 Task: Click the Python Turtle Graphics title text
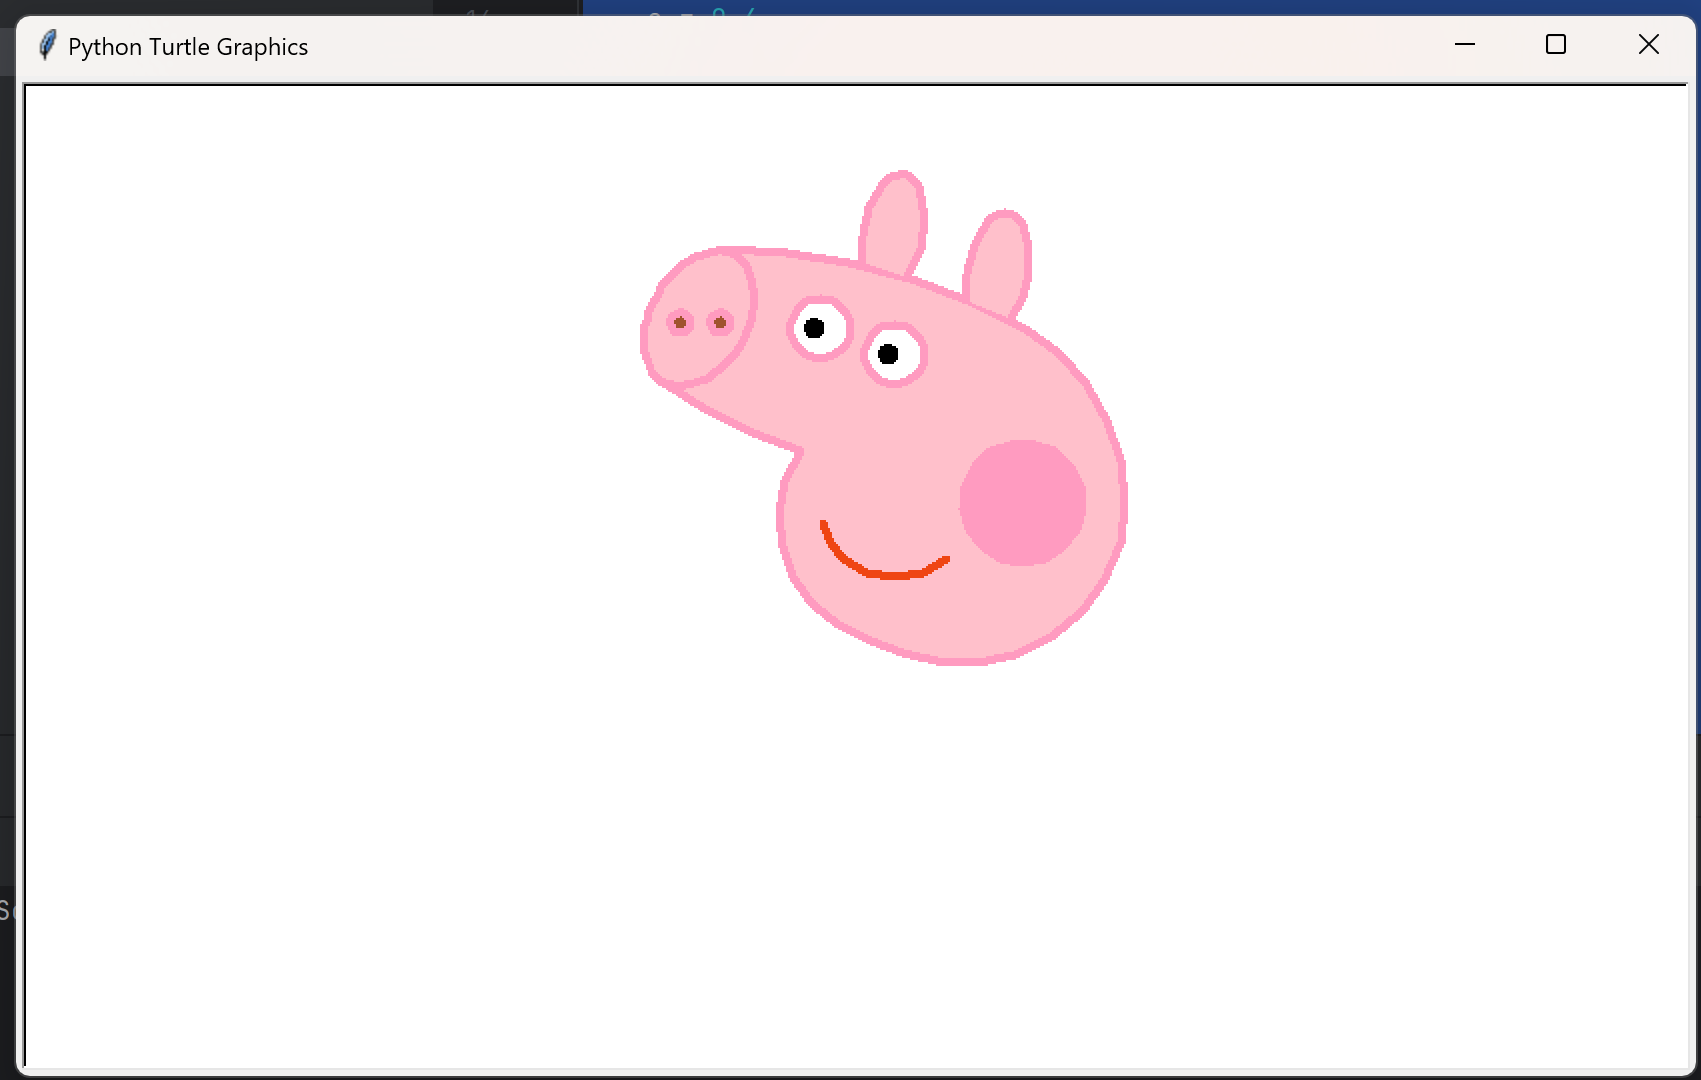(188, 47)
